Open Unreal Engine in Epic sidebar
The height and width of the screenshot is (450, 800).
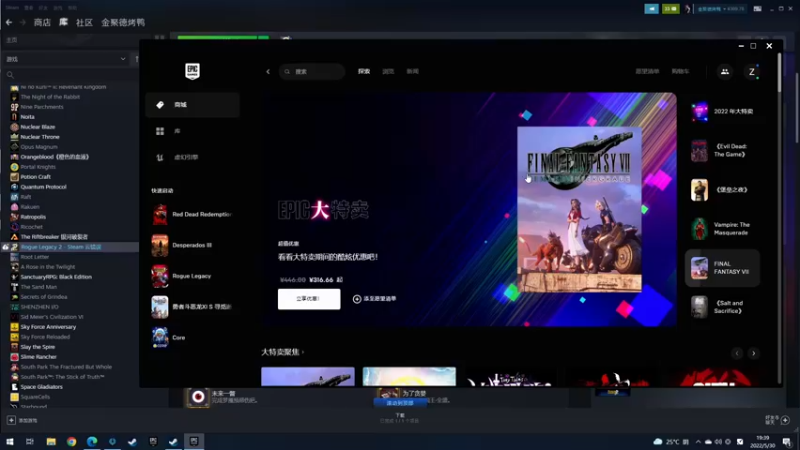point(192,157)
